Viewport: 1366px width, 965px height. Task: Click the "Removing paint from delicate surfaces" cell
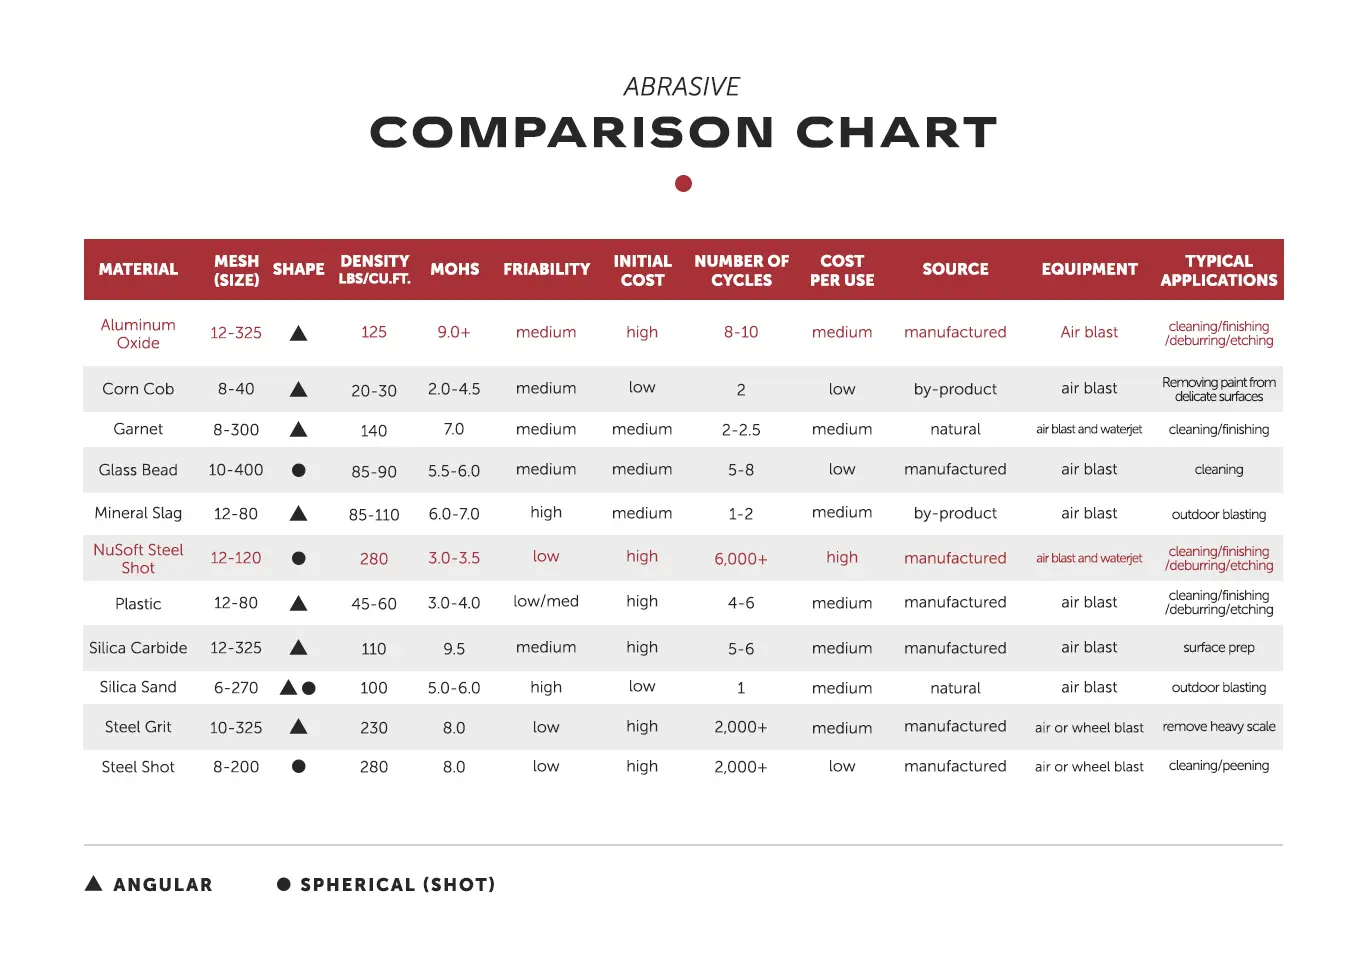point(1218,390)
